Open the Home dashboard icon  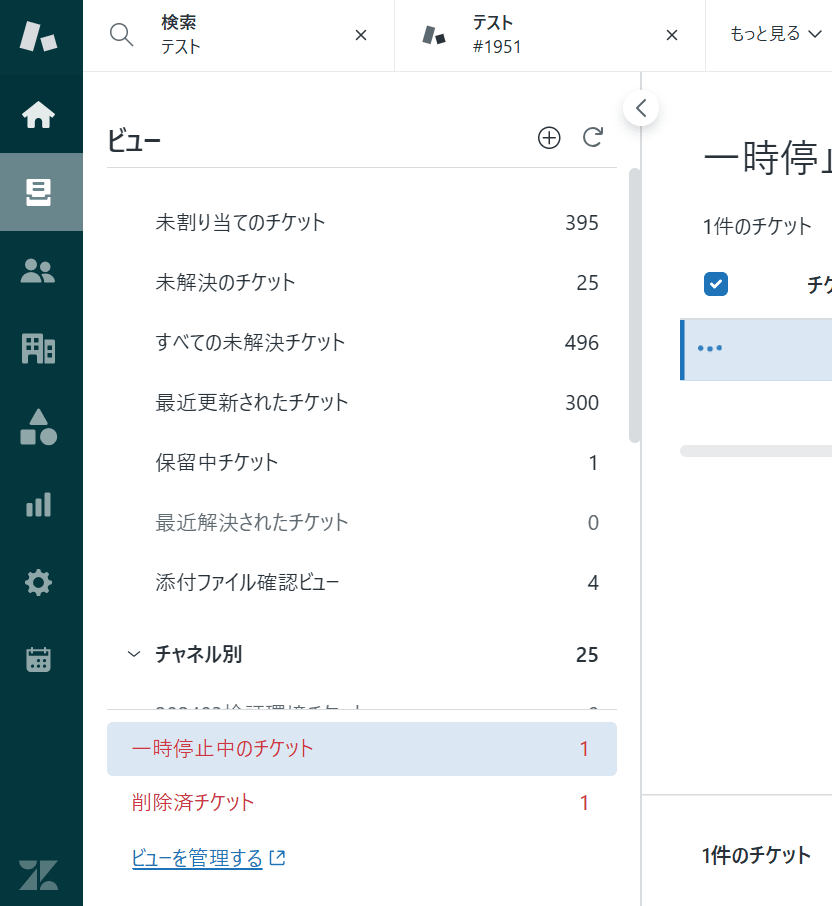39,115
